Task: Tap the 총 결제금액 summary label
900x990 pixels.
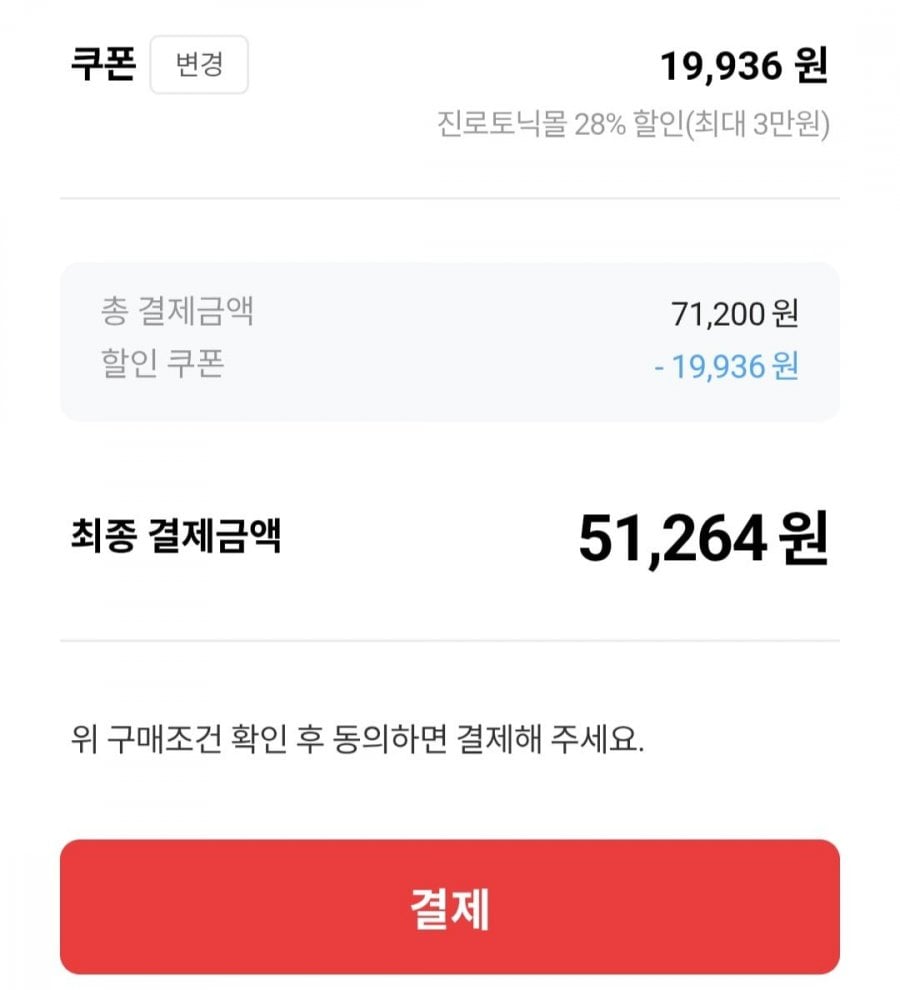Action: pyautogui.click(x=177, y=311)
